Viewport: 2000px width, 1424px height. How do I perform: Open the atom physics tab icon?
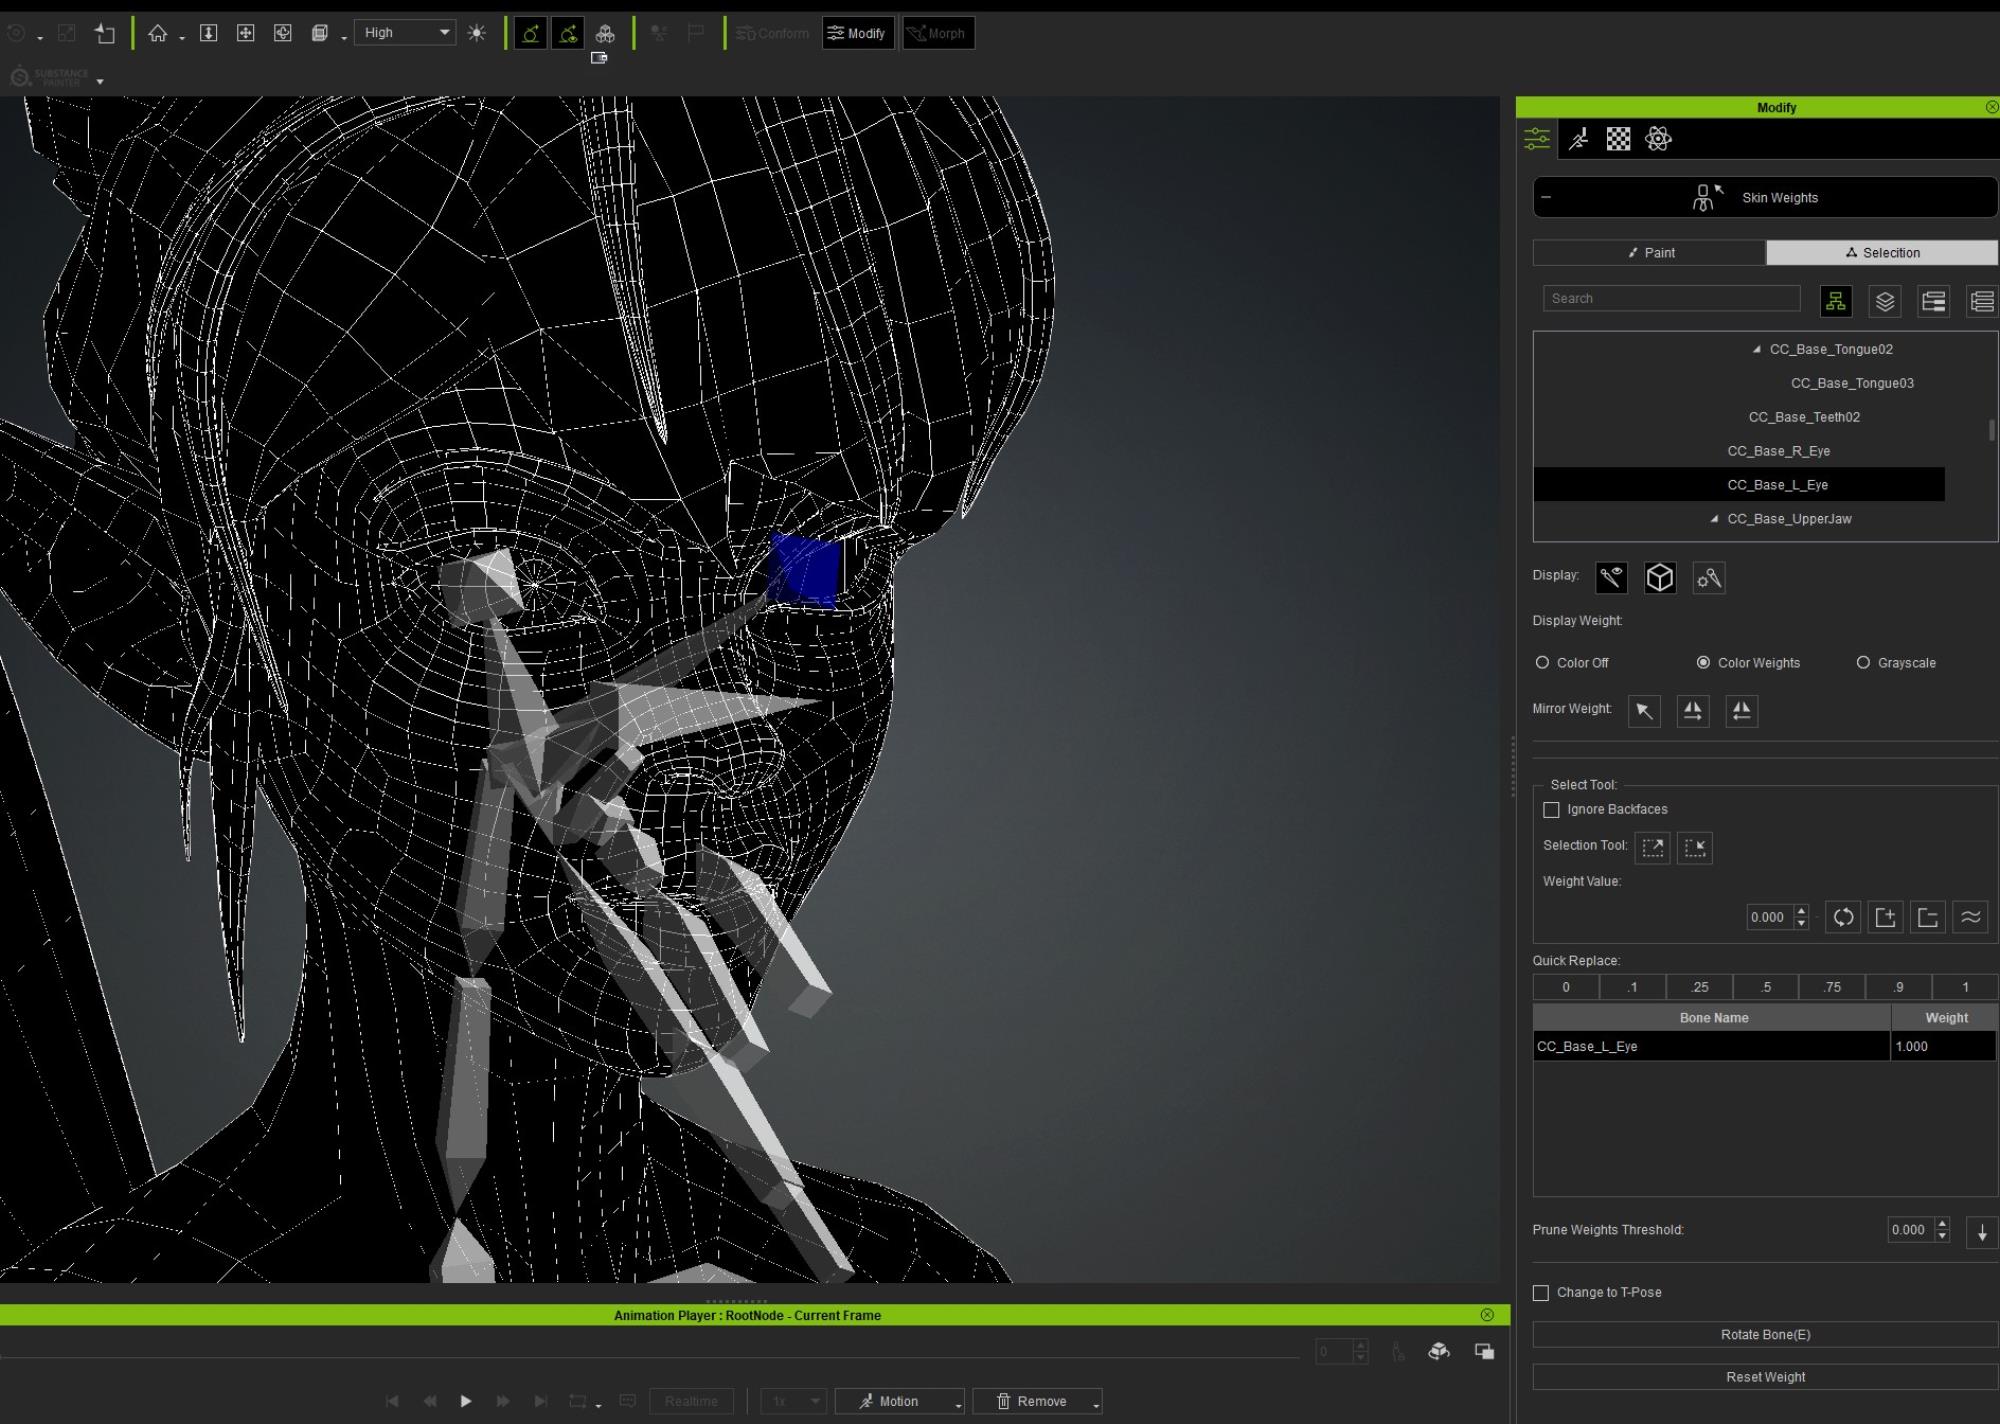click(x=1658, y=139)
